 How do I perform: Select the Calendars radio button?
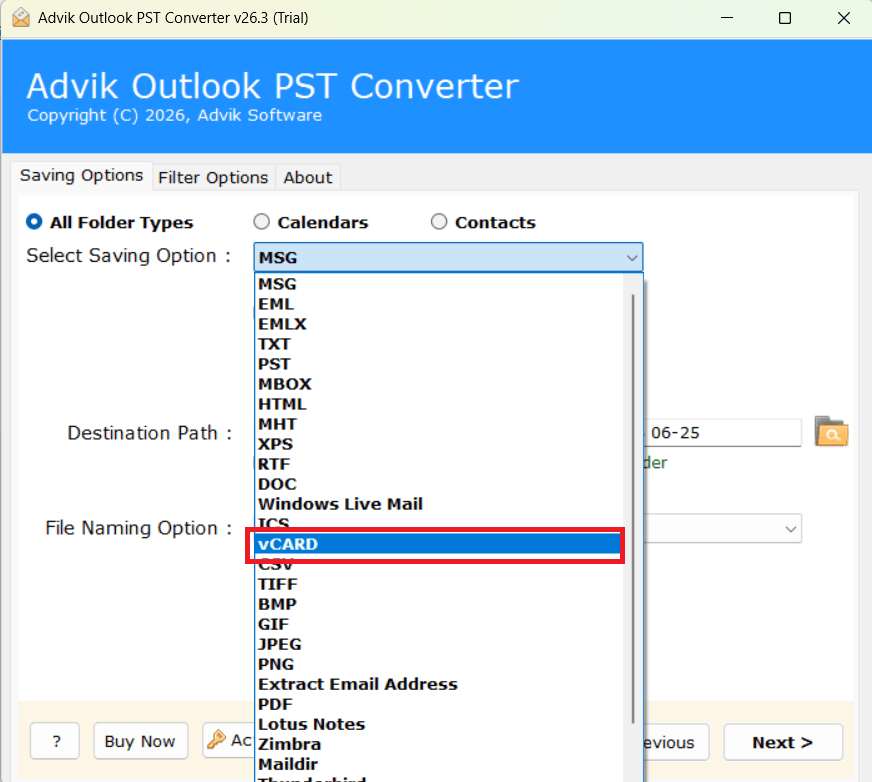click(x=261, y=222)
